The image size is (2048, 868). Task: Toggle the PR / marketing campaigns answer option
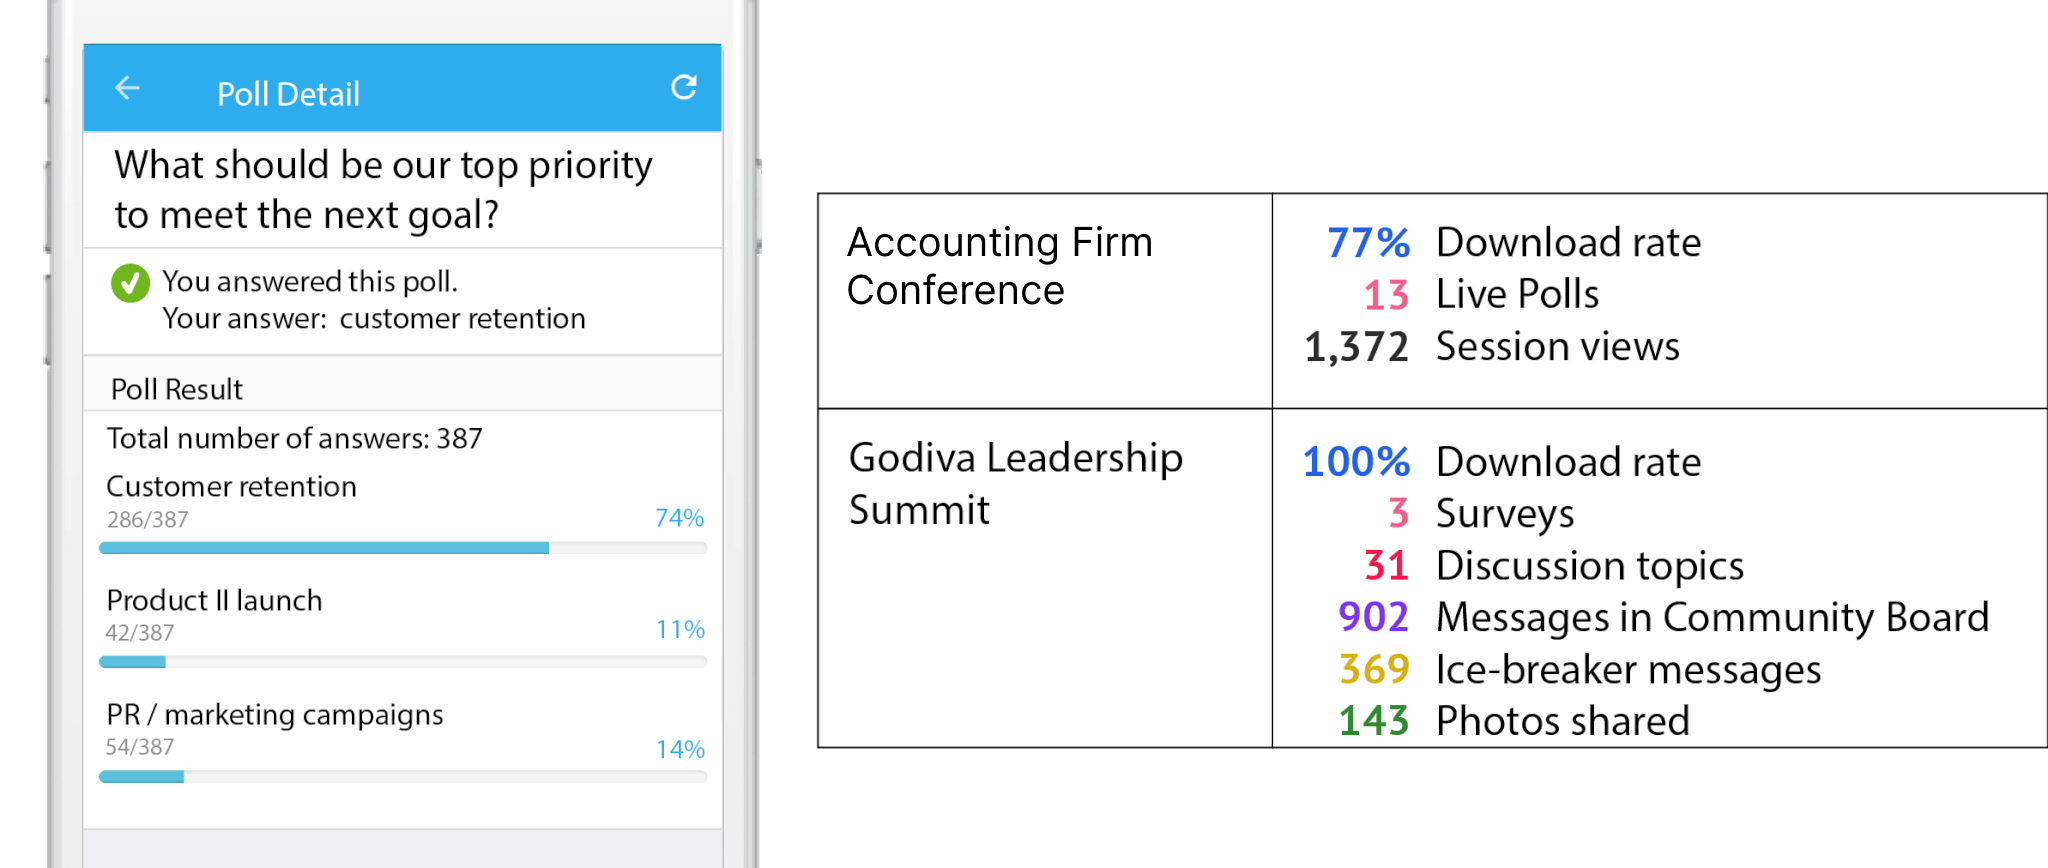pos(274,714)
